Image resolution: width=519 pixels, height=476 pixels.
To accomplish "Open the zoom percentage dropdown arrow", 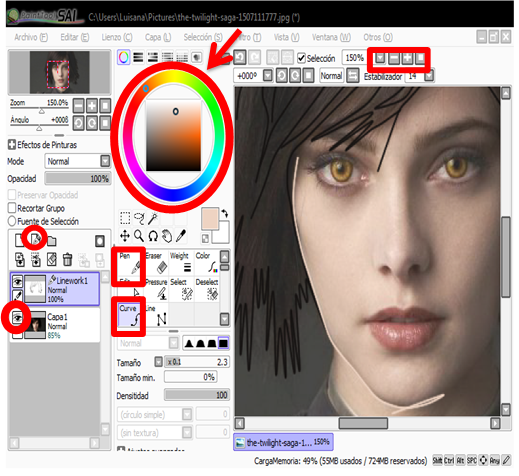I will click(x=380, y=58).
